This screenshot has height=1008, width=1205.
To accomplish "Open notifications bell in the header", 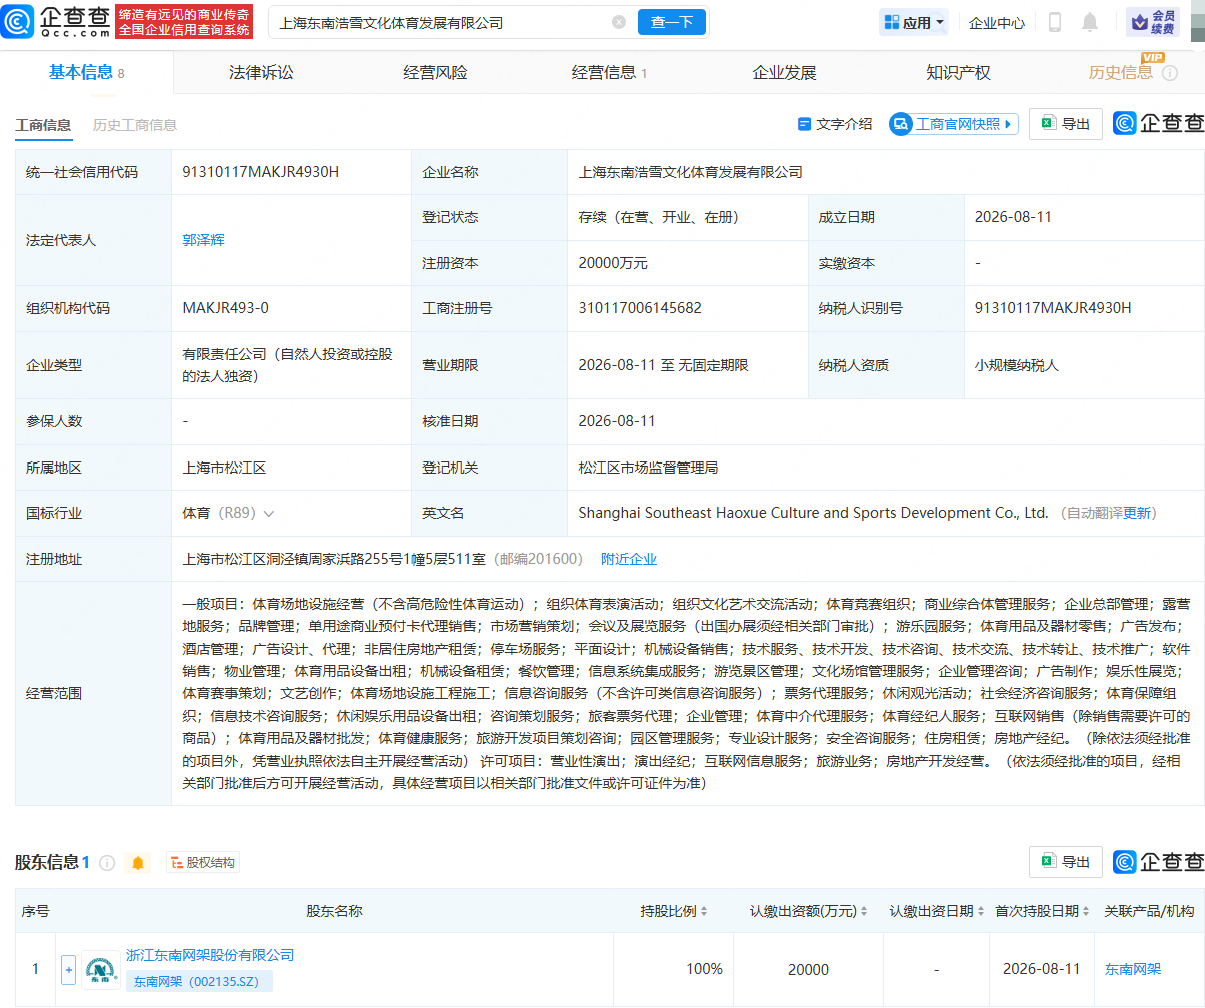I will point(1090,22).
